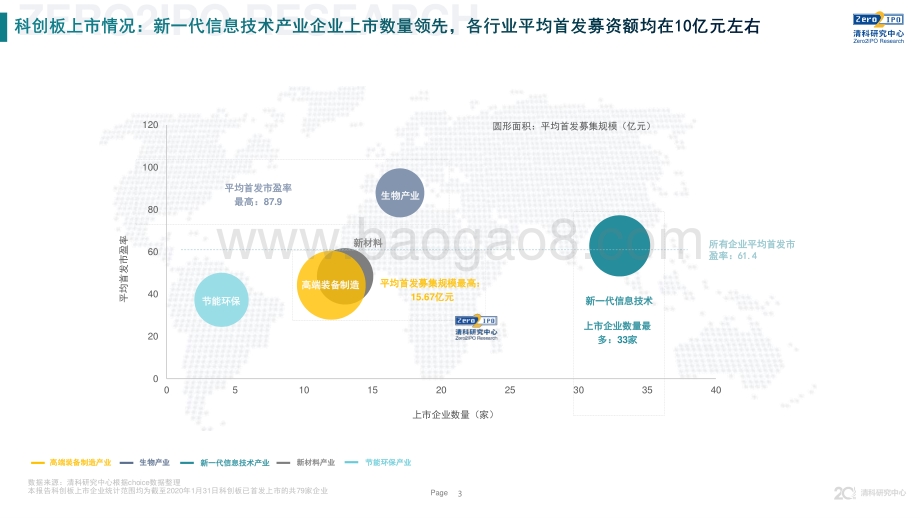Click the x-axis tick label 30

[x=579, y=390]
